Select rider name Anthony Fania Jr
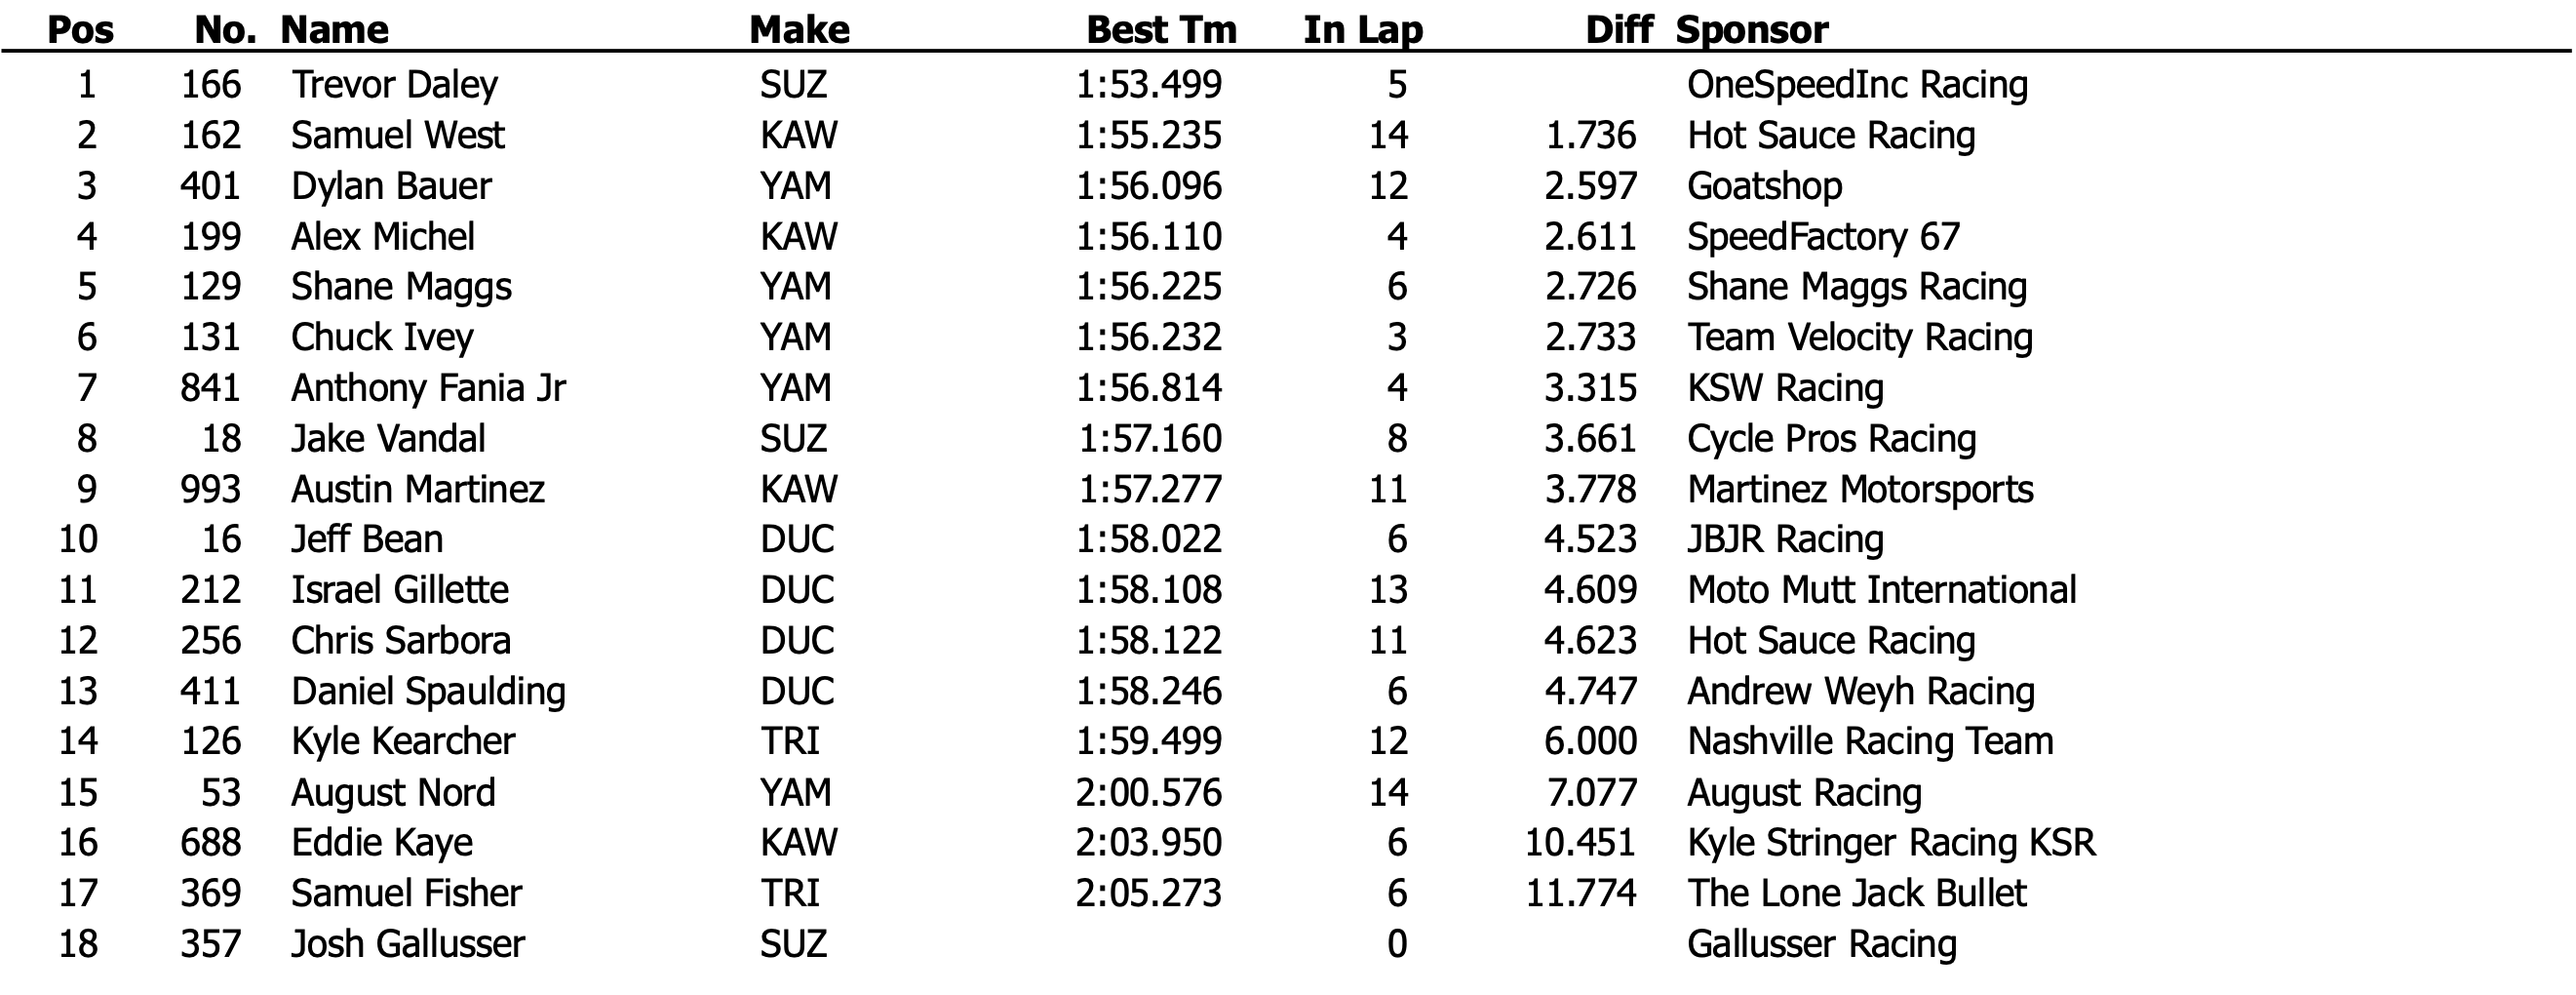The image size is (2576, 995). tap(428, 388)
